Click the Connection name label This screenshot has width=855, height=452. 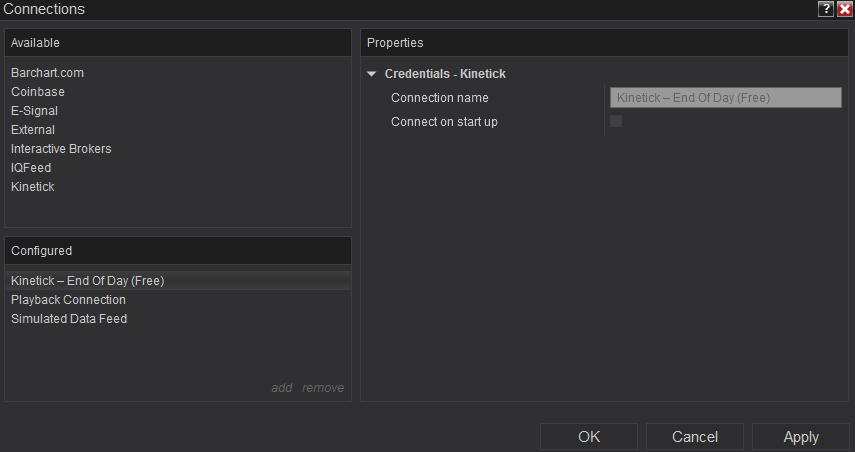pyautogui.click(x=439, y=98)
